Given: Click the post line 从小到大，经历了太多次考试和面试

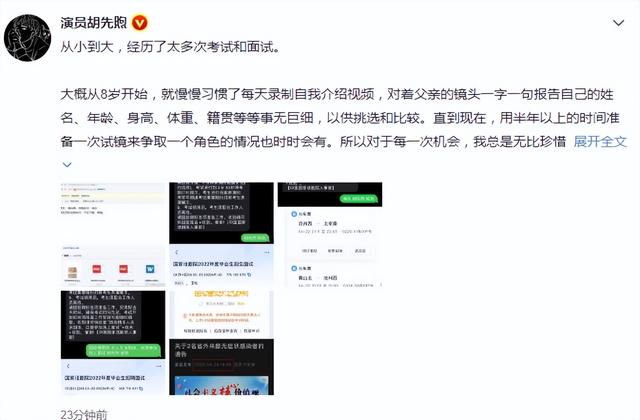Looking at the screenshot, I should point(171,47).
